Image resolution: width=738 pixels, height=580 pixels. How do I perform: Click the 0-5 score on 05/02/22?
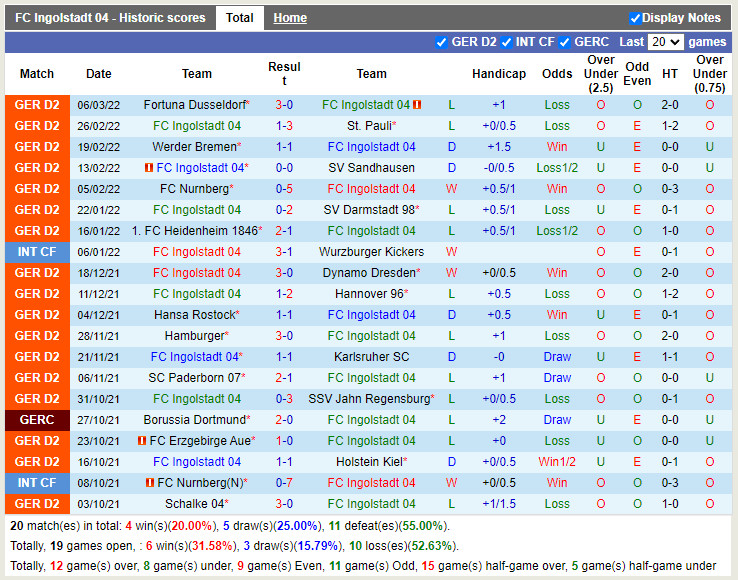click(284, 189)
